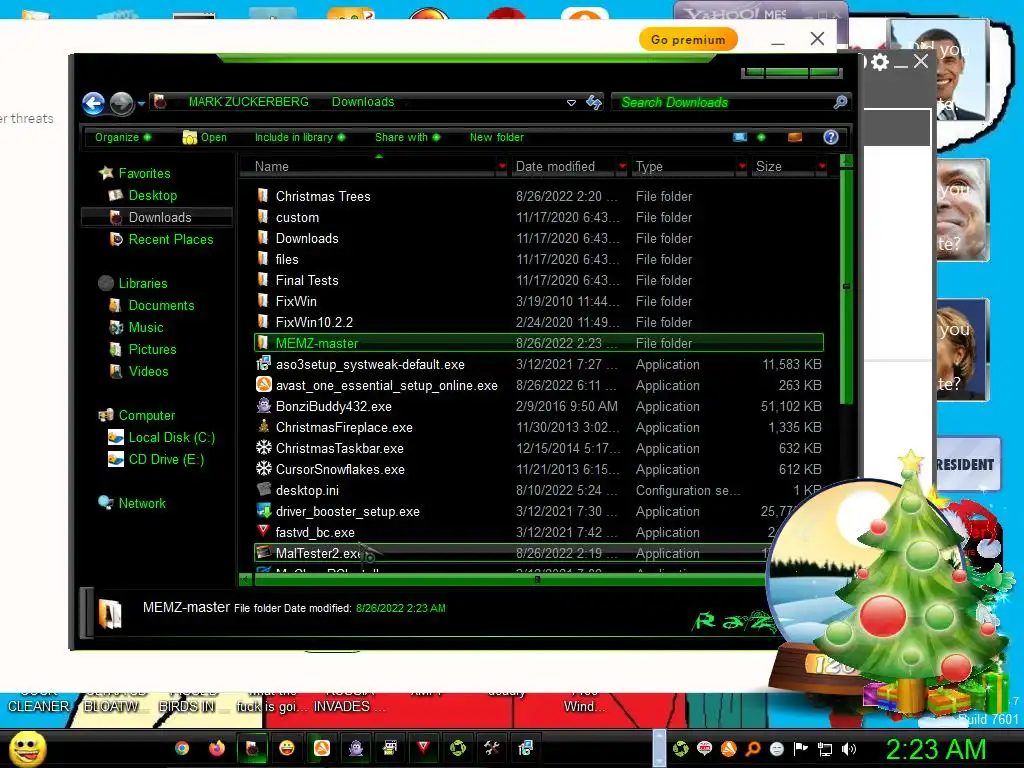Select the driver_booster_setup.exe icon
Image resolution: width=1024 pixels, height=768 pixels.
pyautogui.click(x=263, y=511)
